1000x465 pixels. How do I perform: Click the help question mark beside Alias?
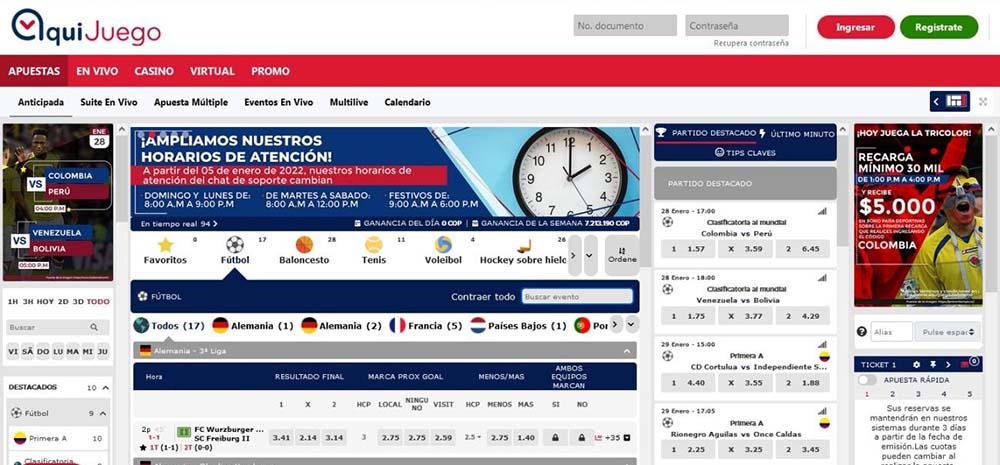click(862, 331)
